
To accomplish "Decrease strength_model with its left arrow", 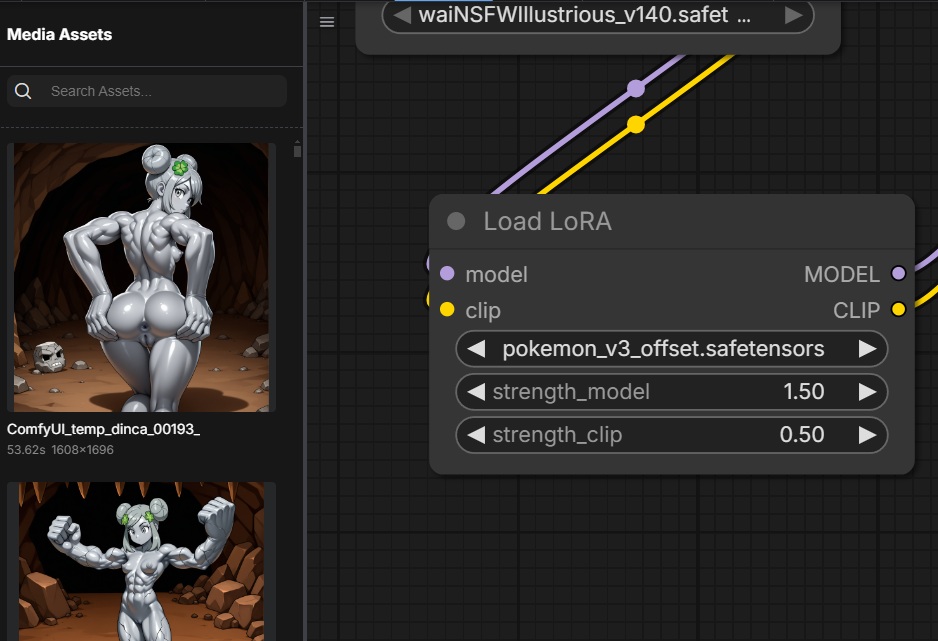I will [x=476, y=392].
